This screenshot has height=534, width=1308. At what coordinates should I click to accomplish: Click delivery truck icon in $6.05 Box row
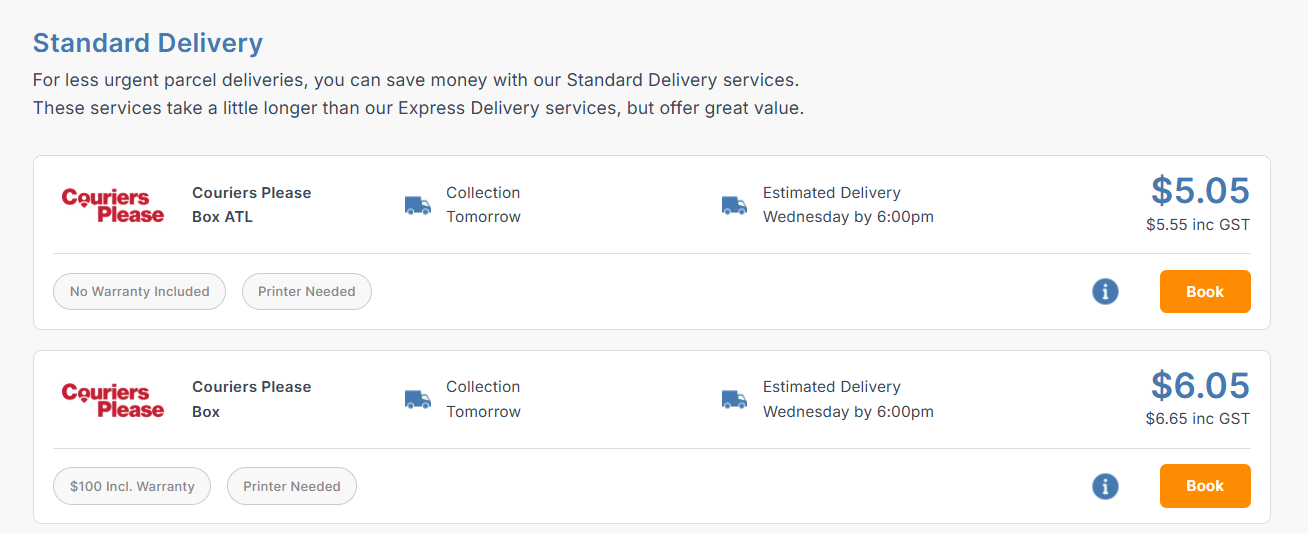(734, 399)
